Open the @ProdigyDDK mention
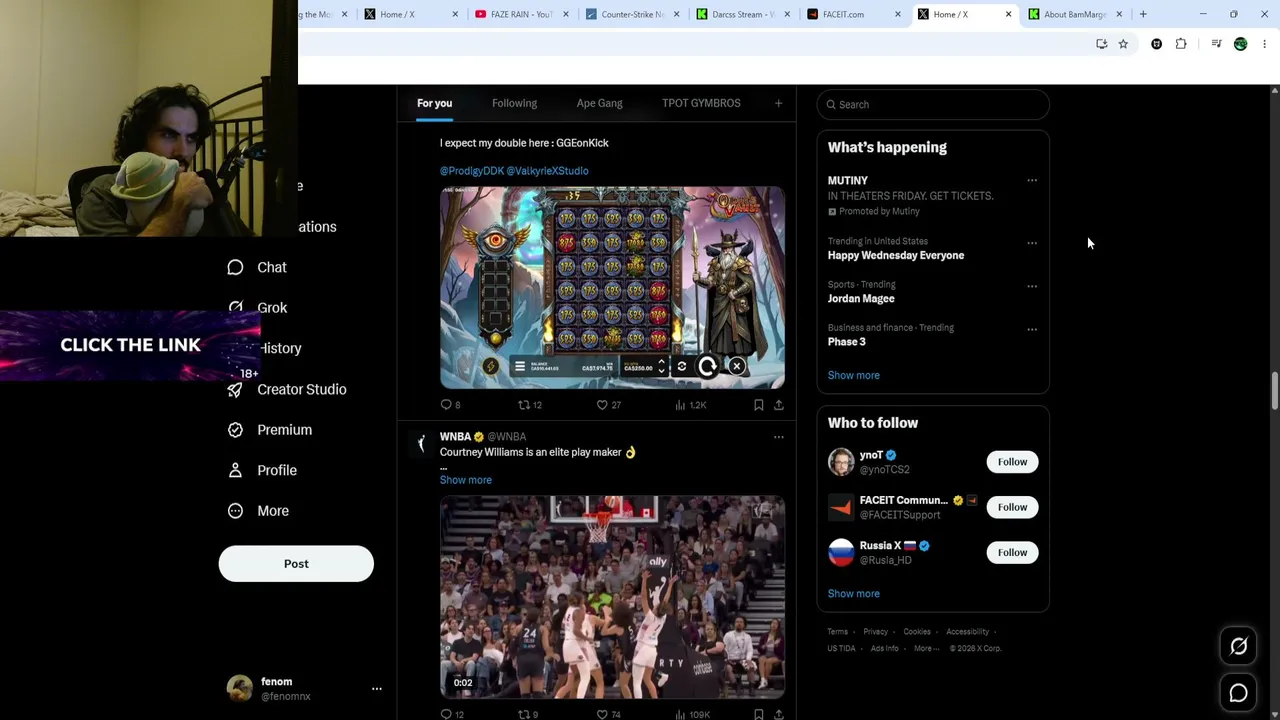 point(471,171)
